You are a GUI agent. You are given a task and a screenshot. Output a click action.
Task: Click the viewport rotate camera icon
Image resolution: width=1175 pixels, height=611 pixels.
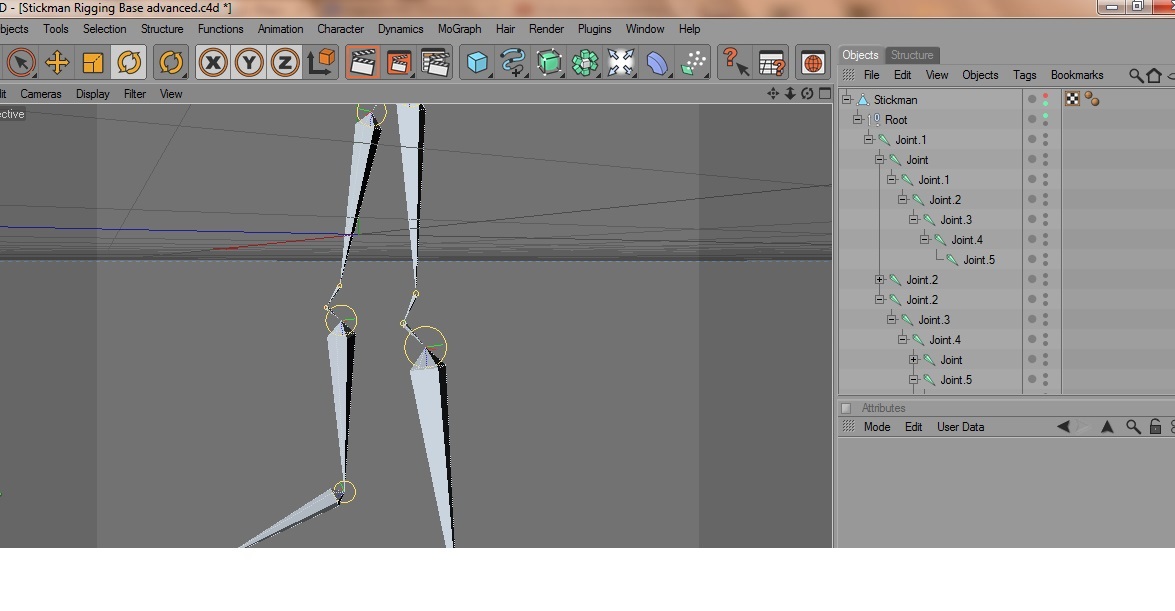(807, 94)
